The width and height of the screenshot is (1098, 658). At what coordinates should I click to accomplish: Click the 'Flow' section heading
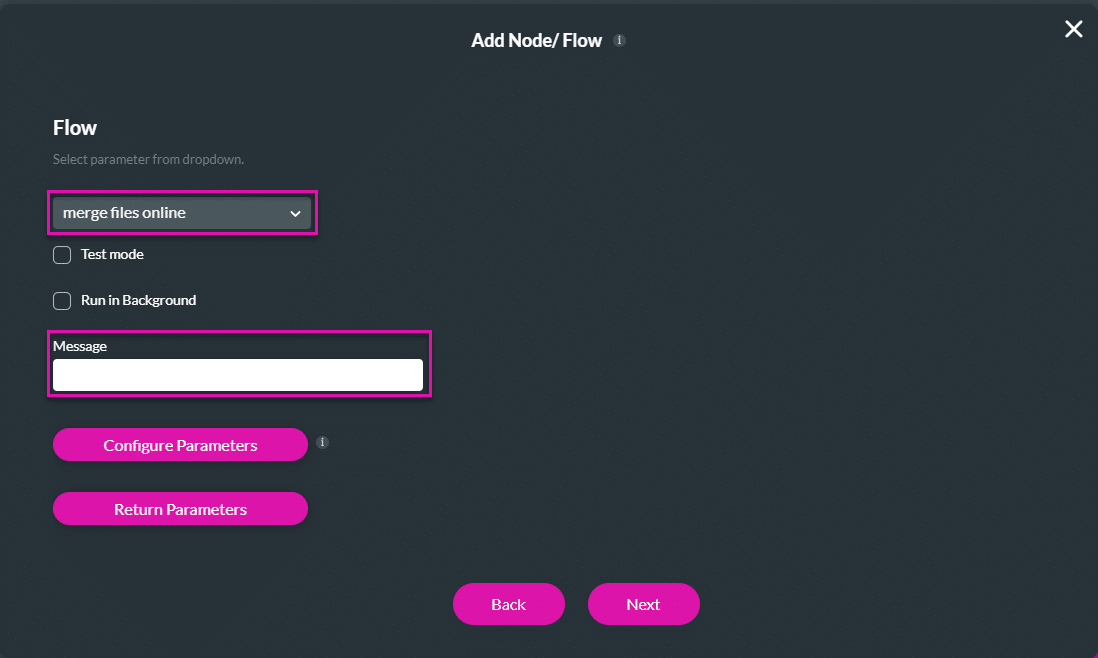click(x=75, y=128)
